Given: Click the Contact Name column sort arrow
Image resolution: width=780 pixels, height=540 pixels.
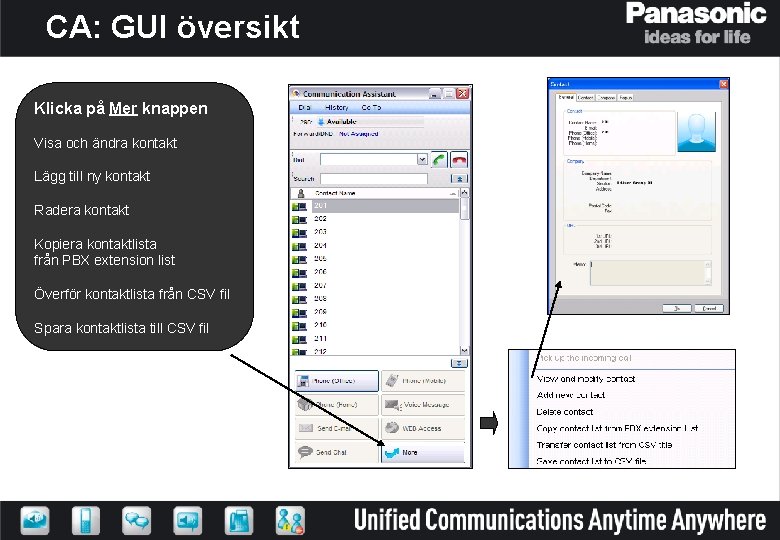Looking at the screenshot, I should 453,193.
